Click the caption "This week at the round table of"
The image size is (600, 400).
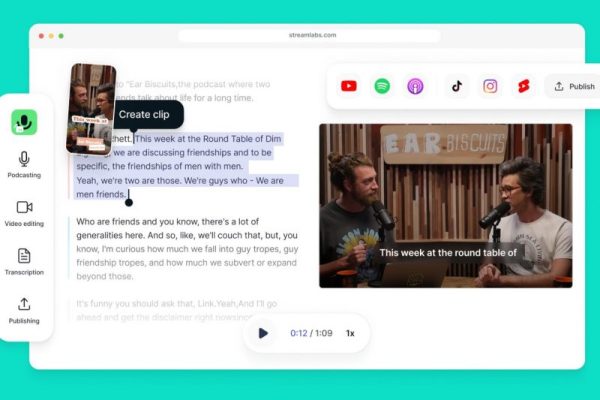click(x=448, y=253)
